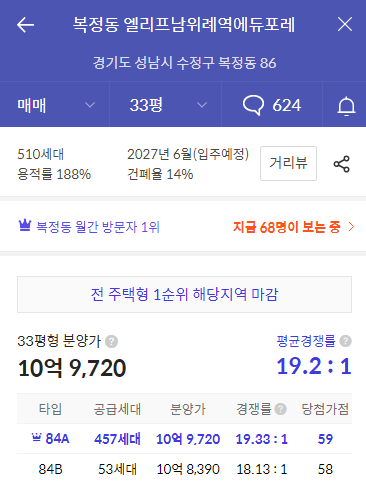366x491 pixels.
Task: Click the 용적률 188% text
Action: click(x=54, y=174)
